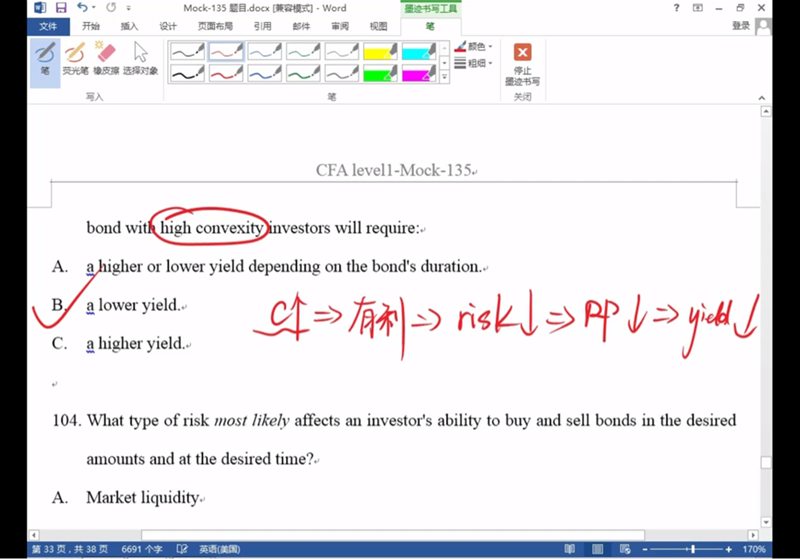Click the Word application icon in title bar
800x559 pixels.
click(39, 8)
